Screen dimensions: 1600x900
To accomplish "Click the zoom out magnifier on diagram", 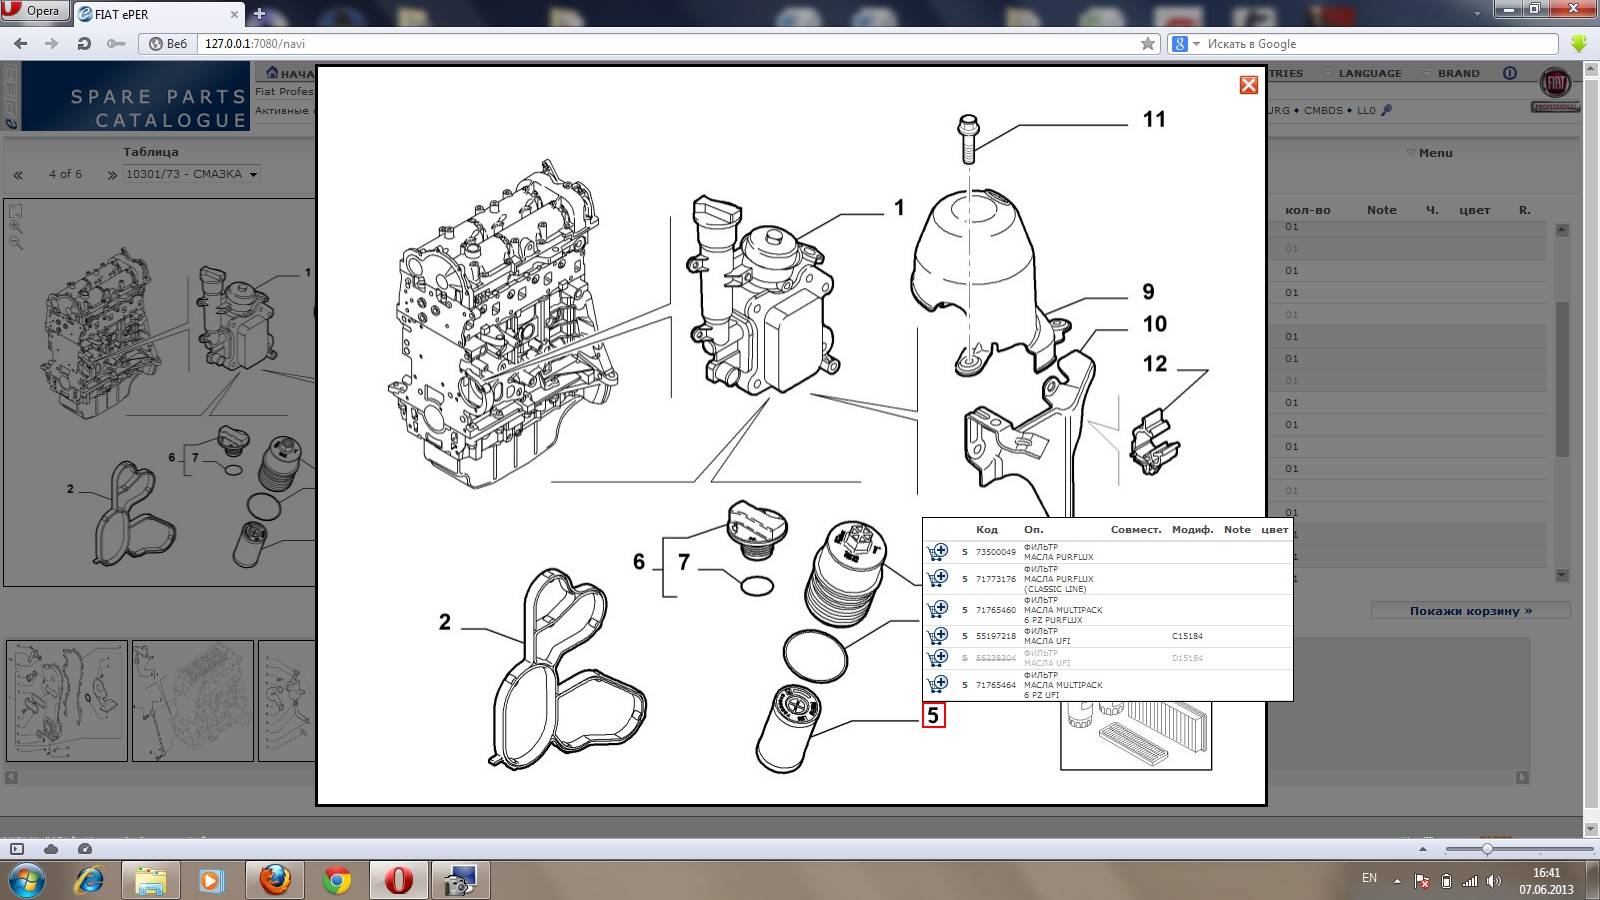I will point(15,243).
